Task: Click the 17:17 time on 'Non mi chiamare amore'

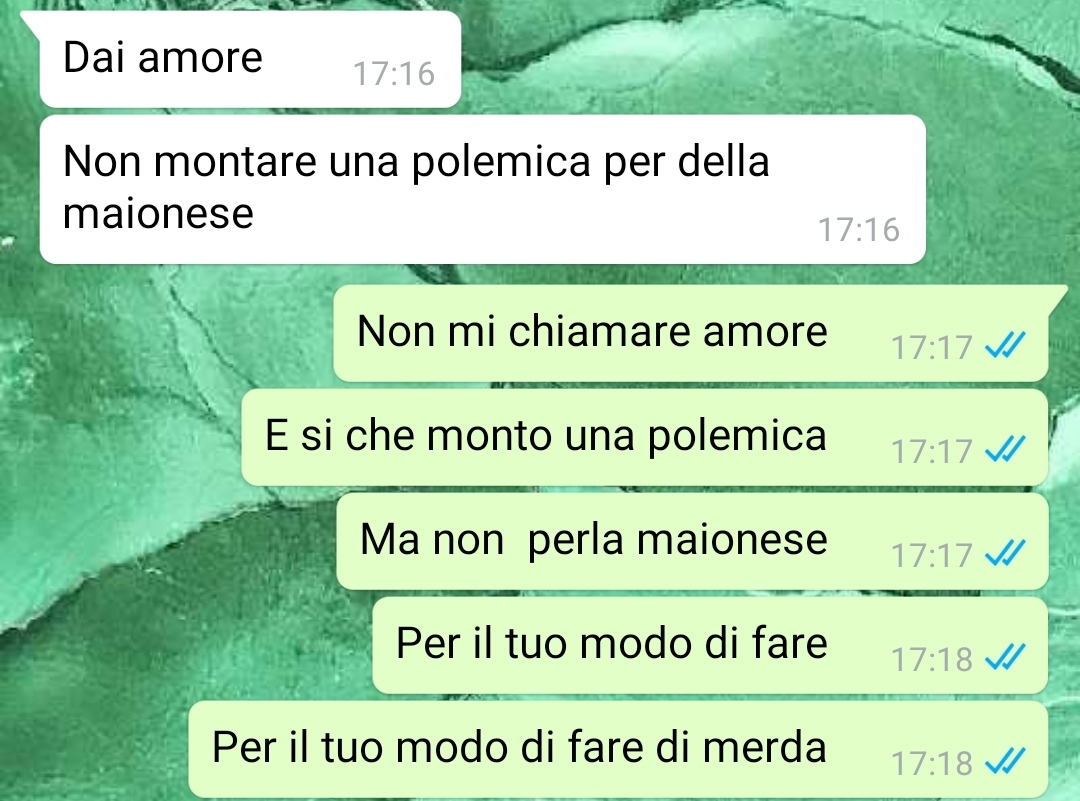Action: (932, 348)
